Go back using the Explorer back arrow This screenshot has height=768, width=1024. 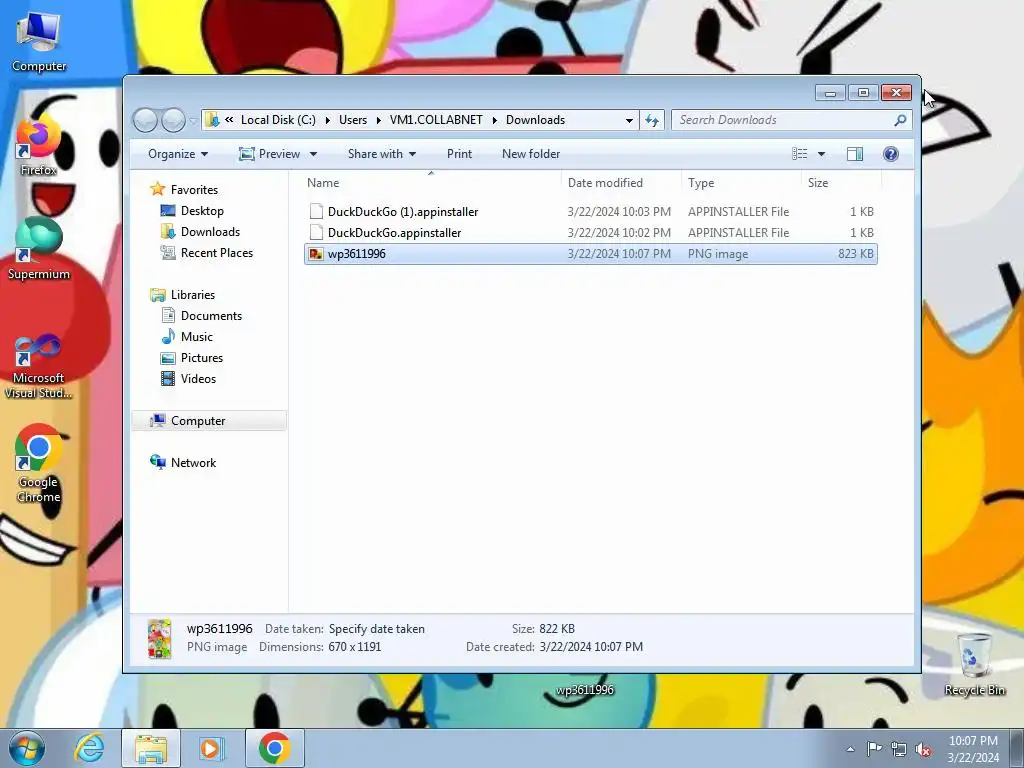pyautogui.click(x=146, y=120)
